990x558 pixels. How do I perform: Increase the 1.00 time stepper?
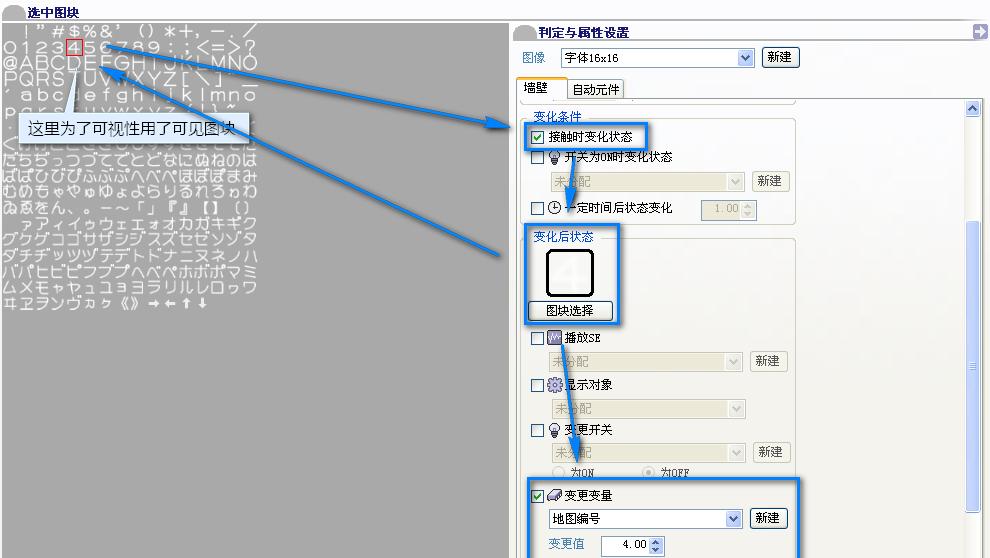click(x=748, y=205)
